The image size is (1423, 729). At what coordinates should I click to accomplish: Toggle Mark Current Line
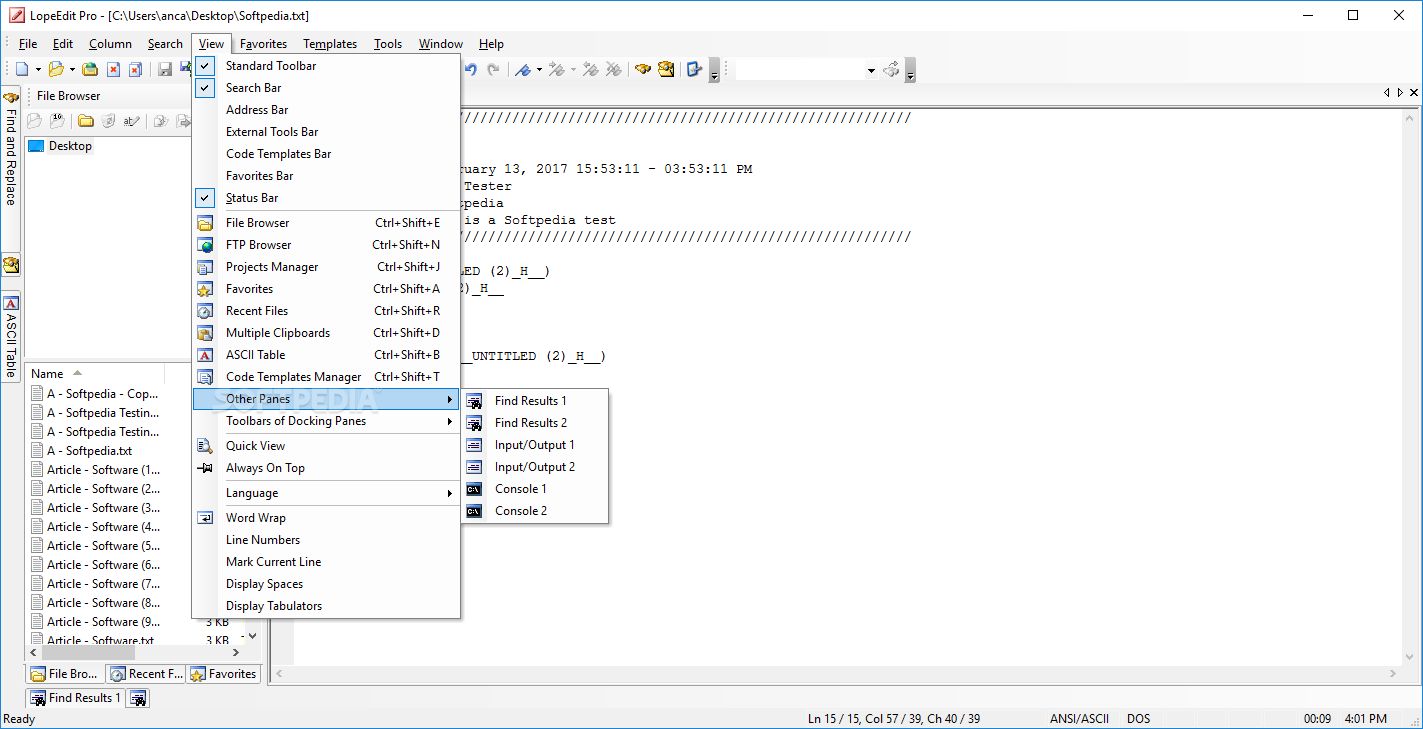[326, 562]
